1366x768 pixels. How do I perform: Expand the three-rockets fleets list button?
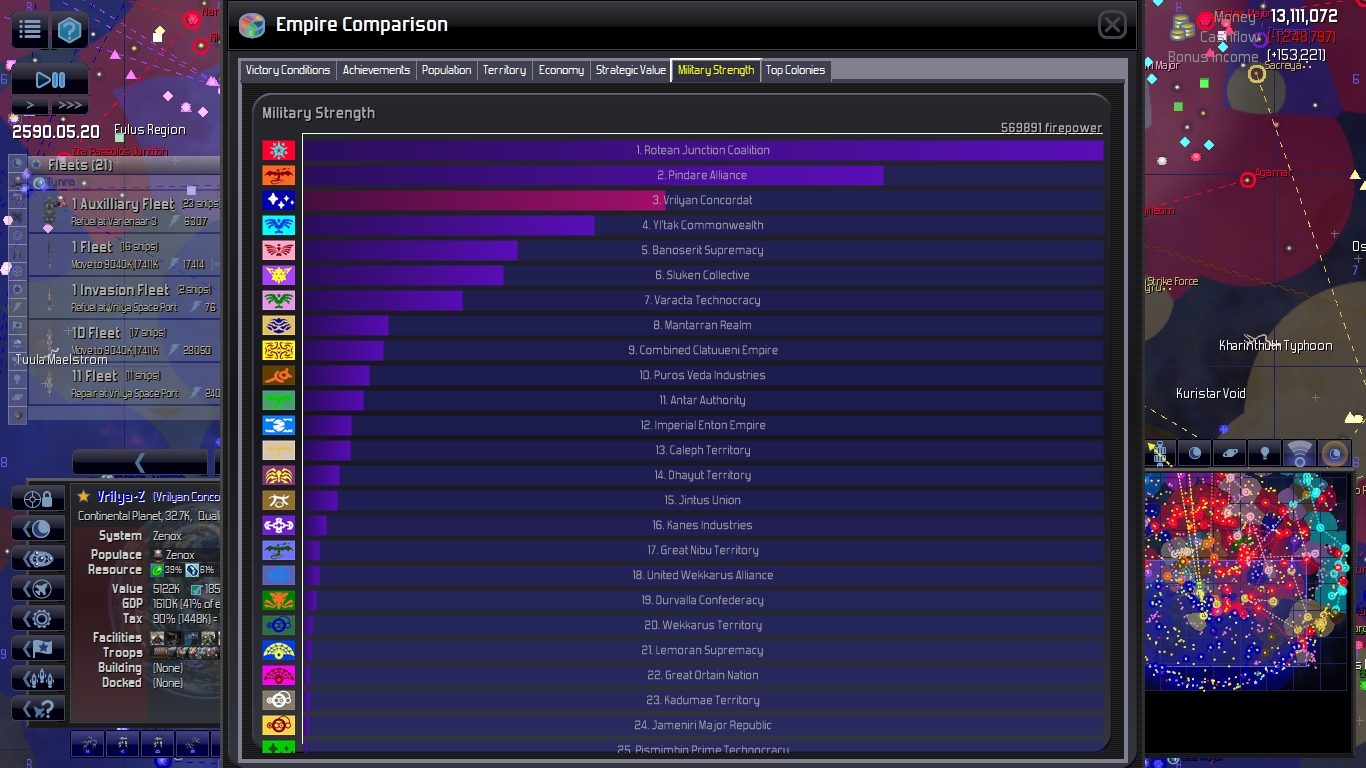[x=38, y=678]
